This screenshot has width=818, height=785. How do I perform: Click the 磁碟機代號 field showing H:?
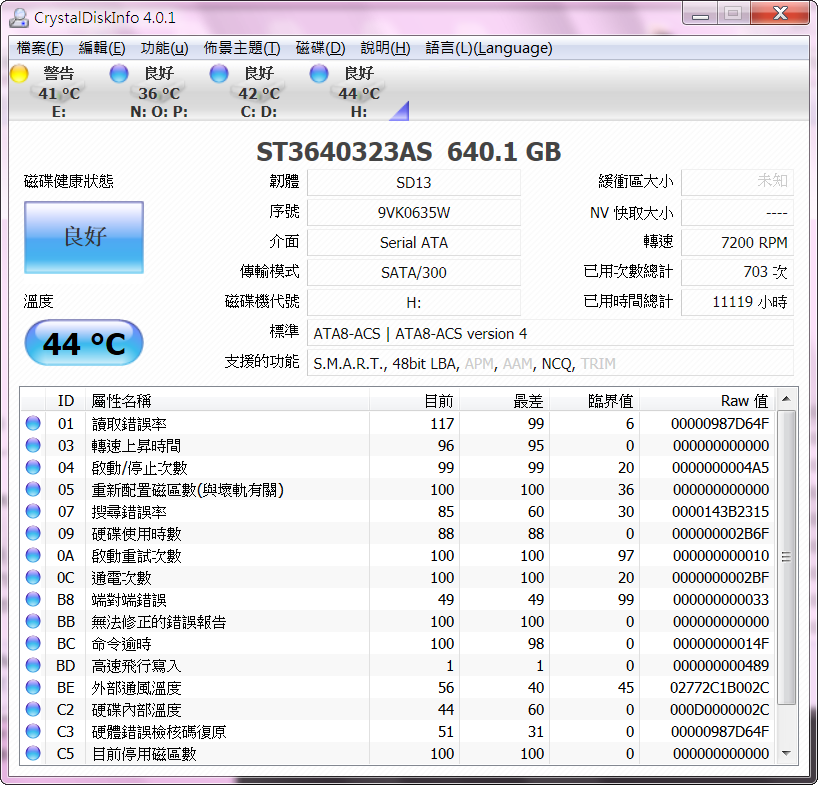pos(414,303)
